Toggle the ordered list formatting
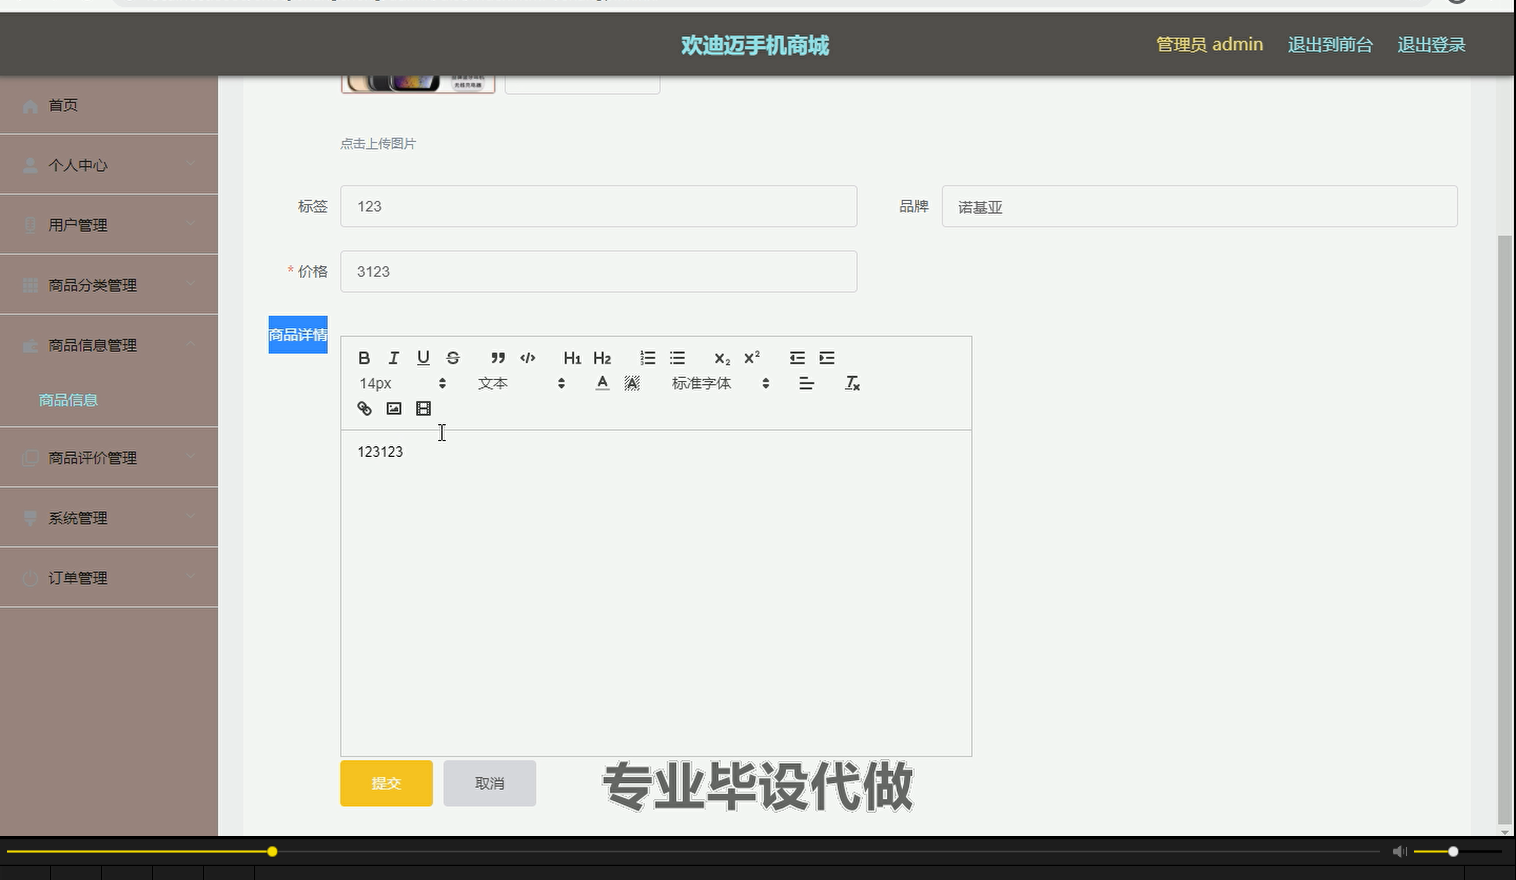1516x880 pixels. [x=647, y=357]
